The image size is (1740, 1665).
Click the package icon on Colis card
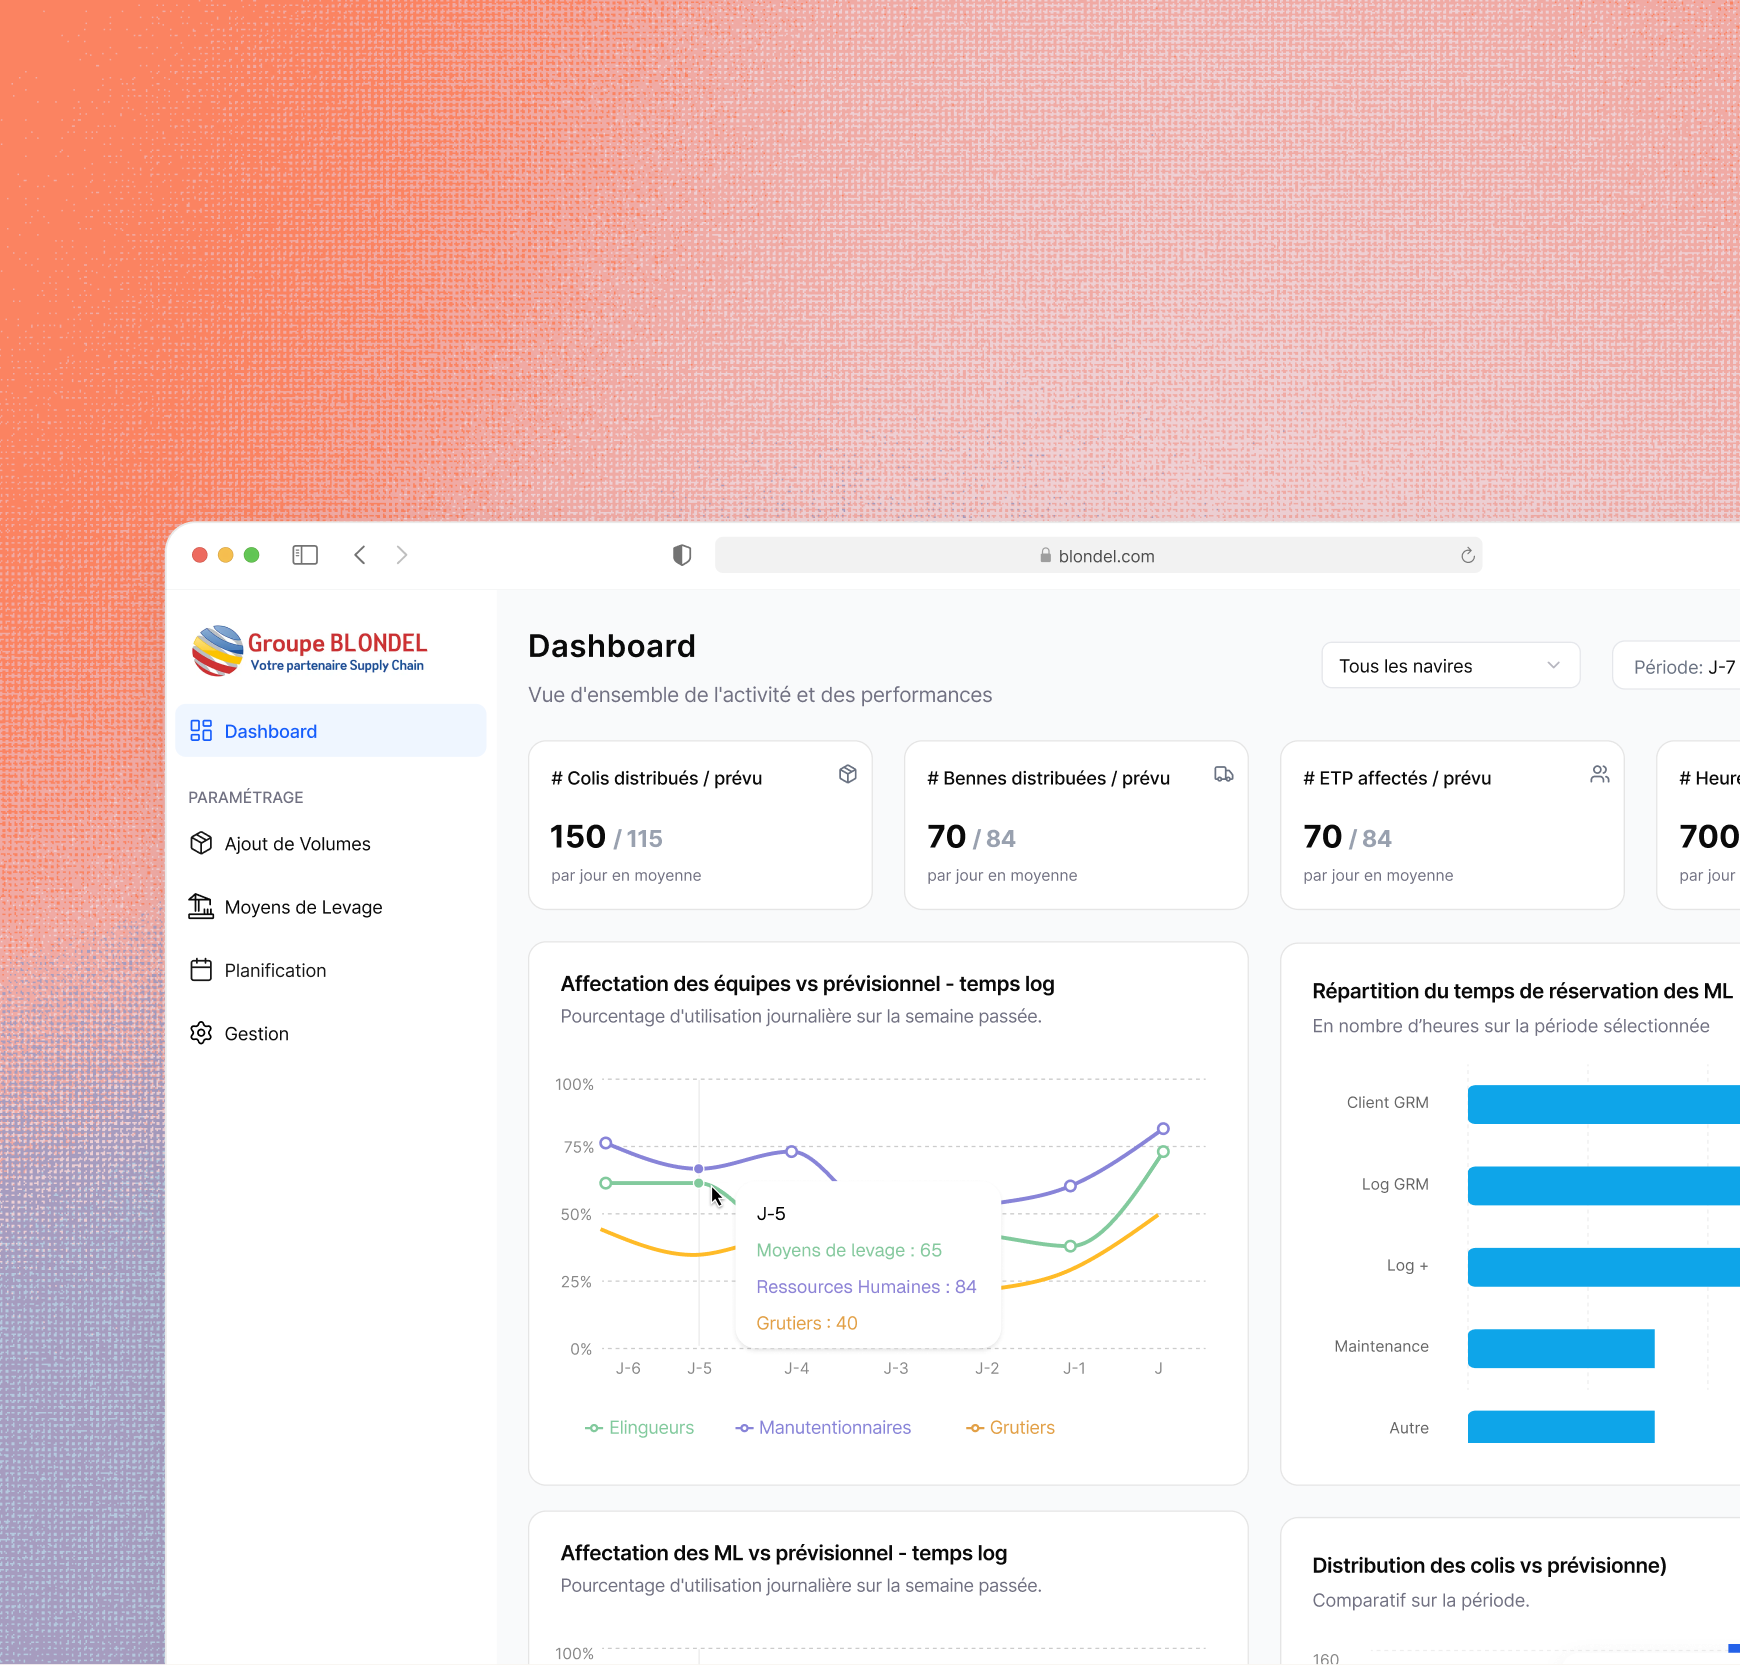pyautogui.click(x=848, y=774)
